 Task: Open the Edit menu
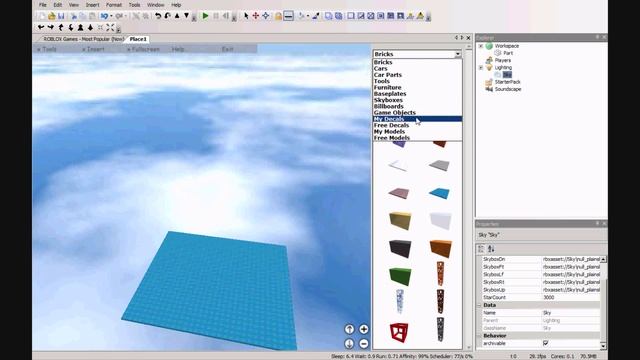coord(58,5)
